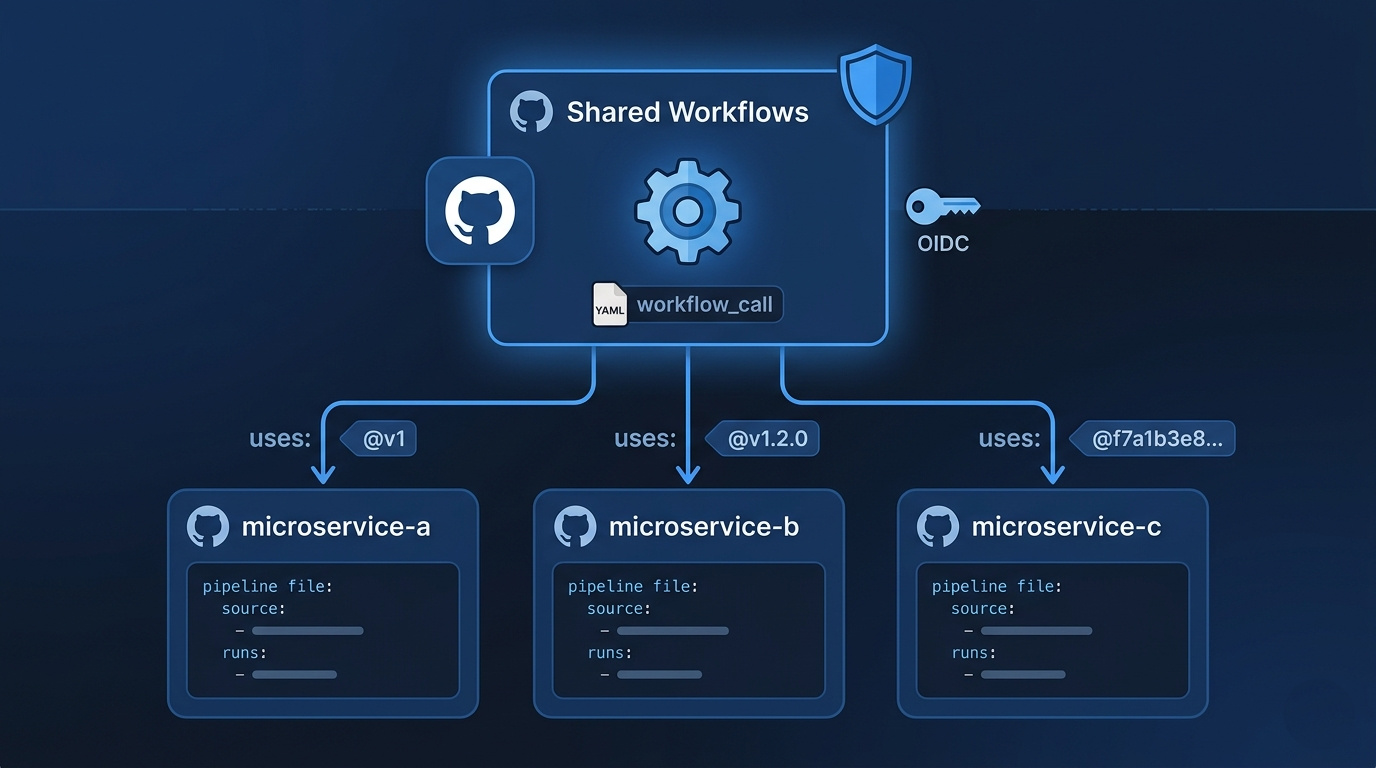The image size is (1376, 768).
Task: Click the Shared Workflows title
Action: pos(687,112)
